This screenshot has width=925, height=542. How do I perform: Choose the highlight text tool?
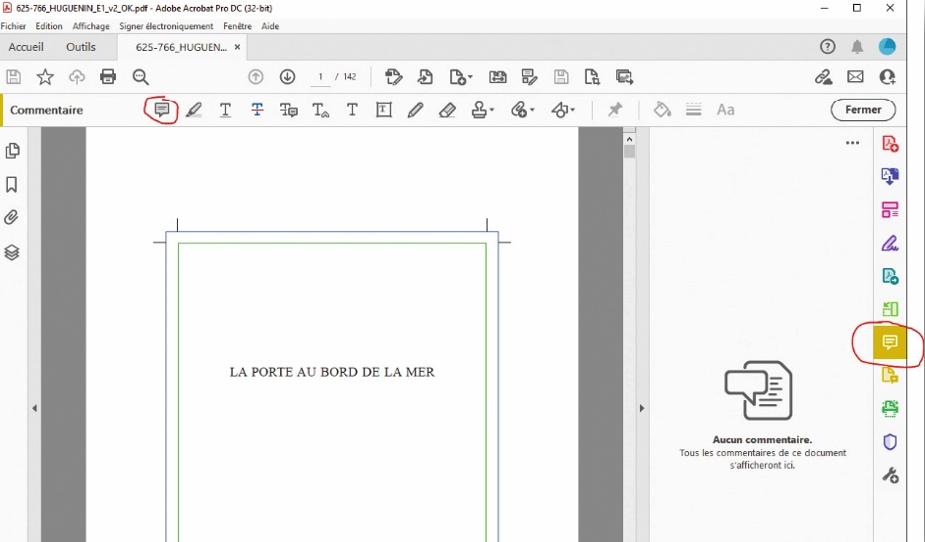point(194,110)
